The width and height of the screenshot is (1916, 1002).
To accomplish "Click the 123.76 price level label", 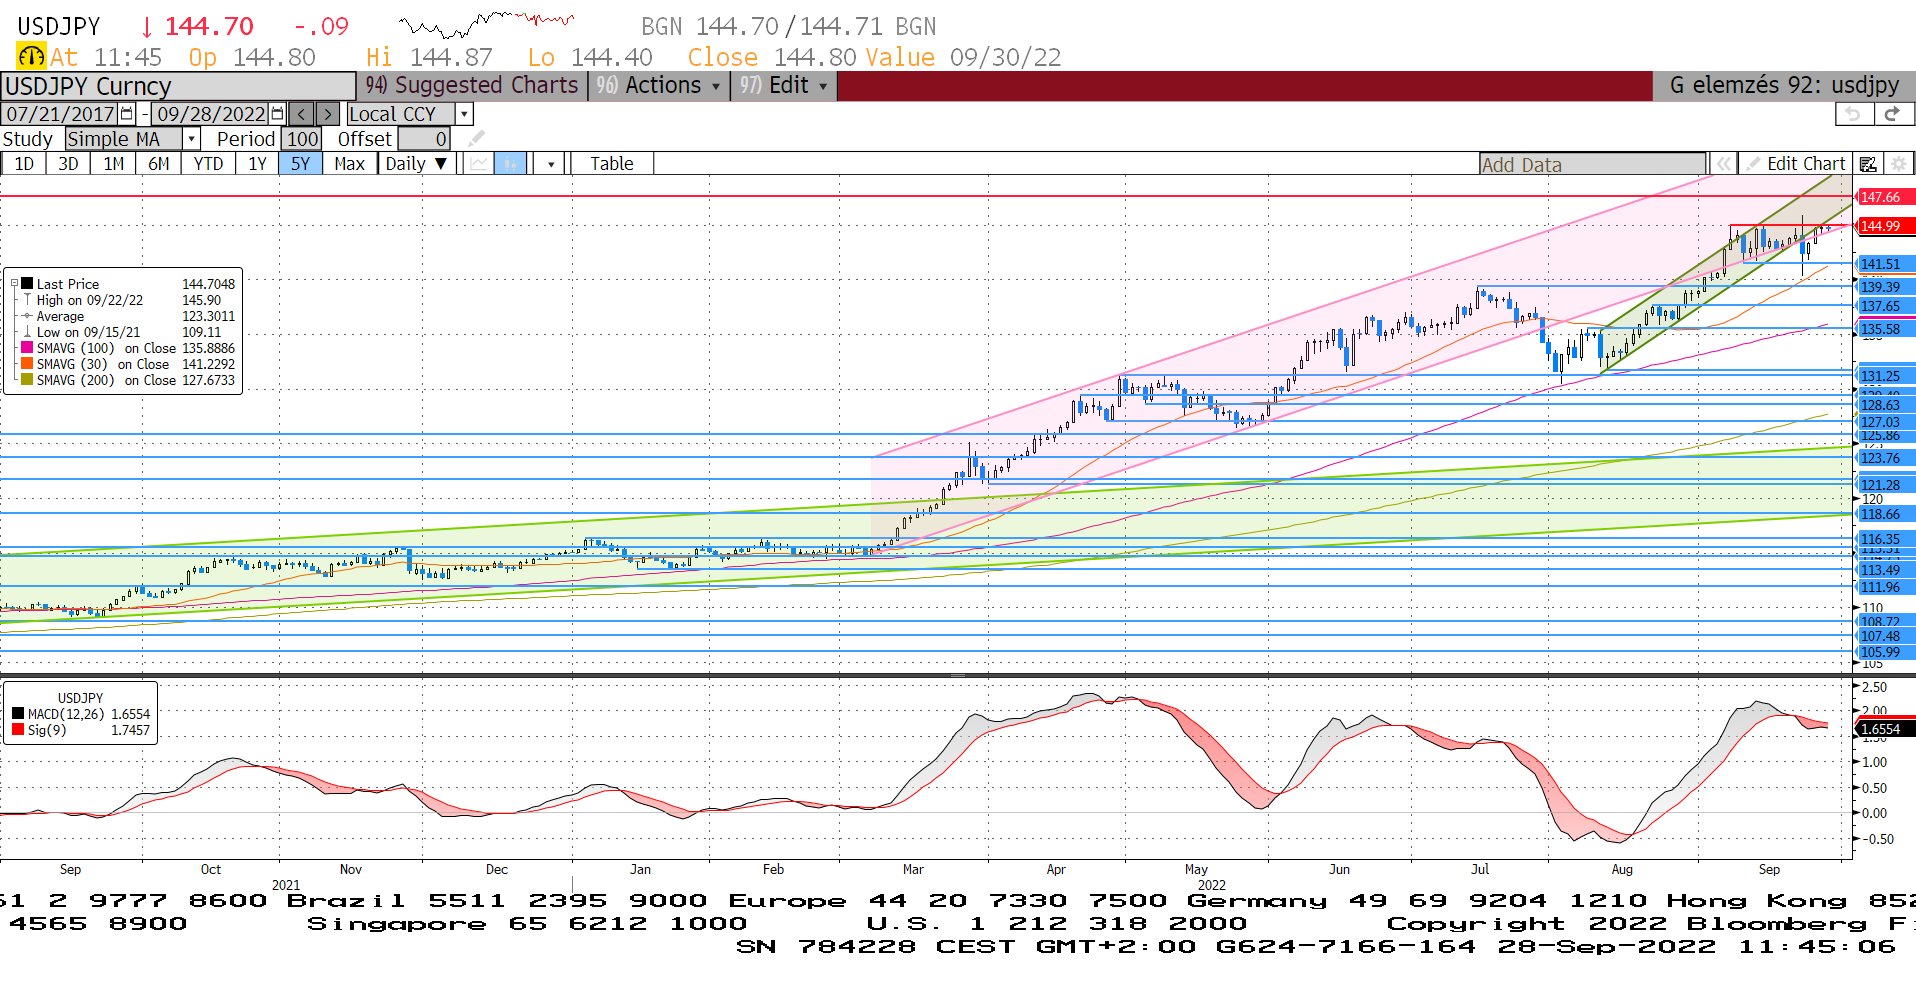I will point(1884,458).
